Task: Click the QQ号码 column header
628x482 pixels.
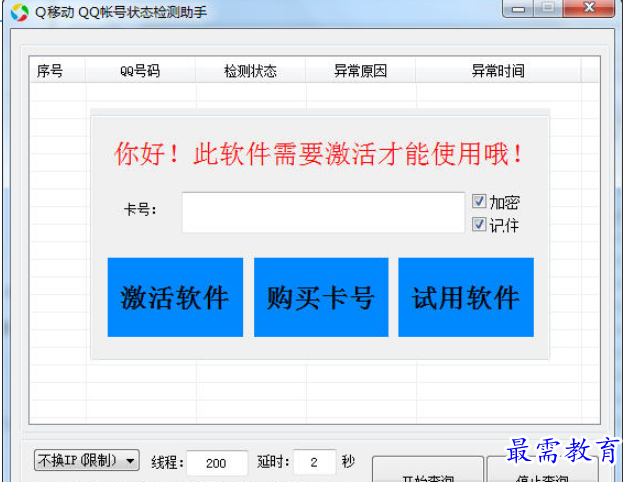Action: click(140, 71)
